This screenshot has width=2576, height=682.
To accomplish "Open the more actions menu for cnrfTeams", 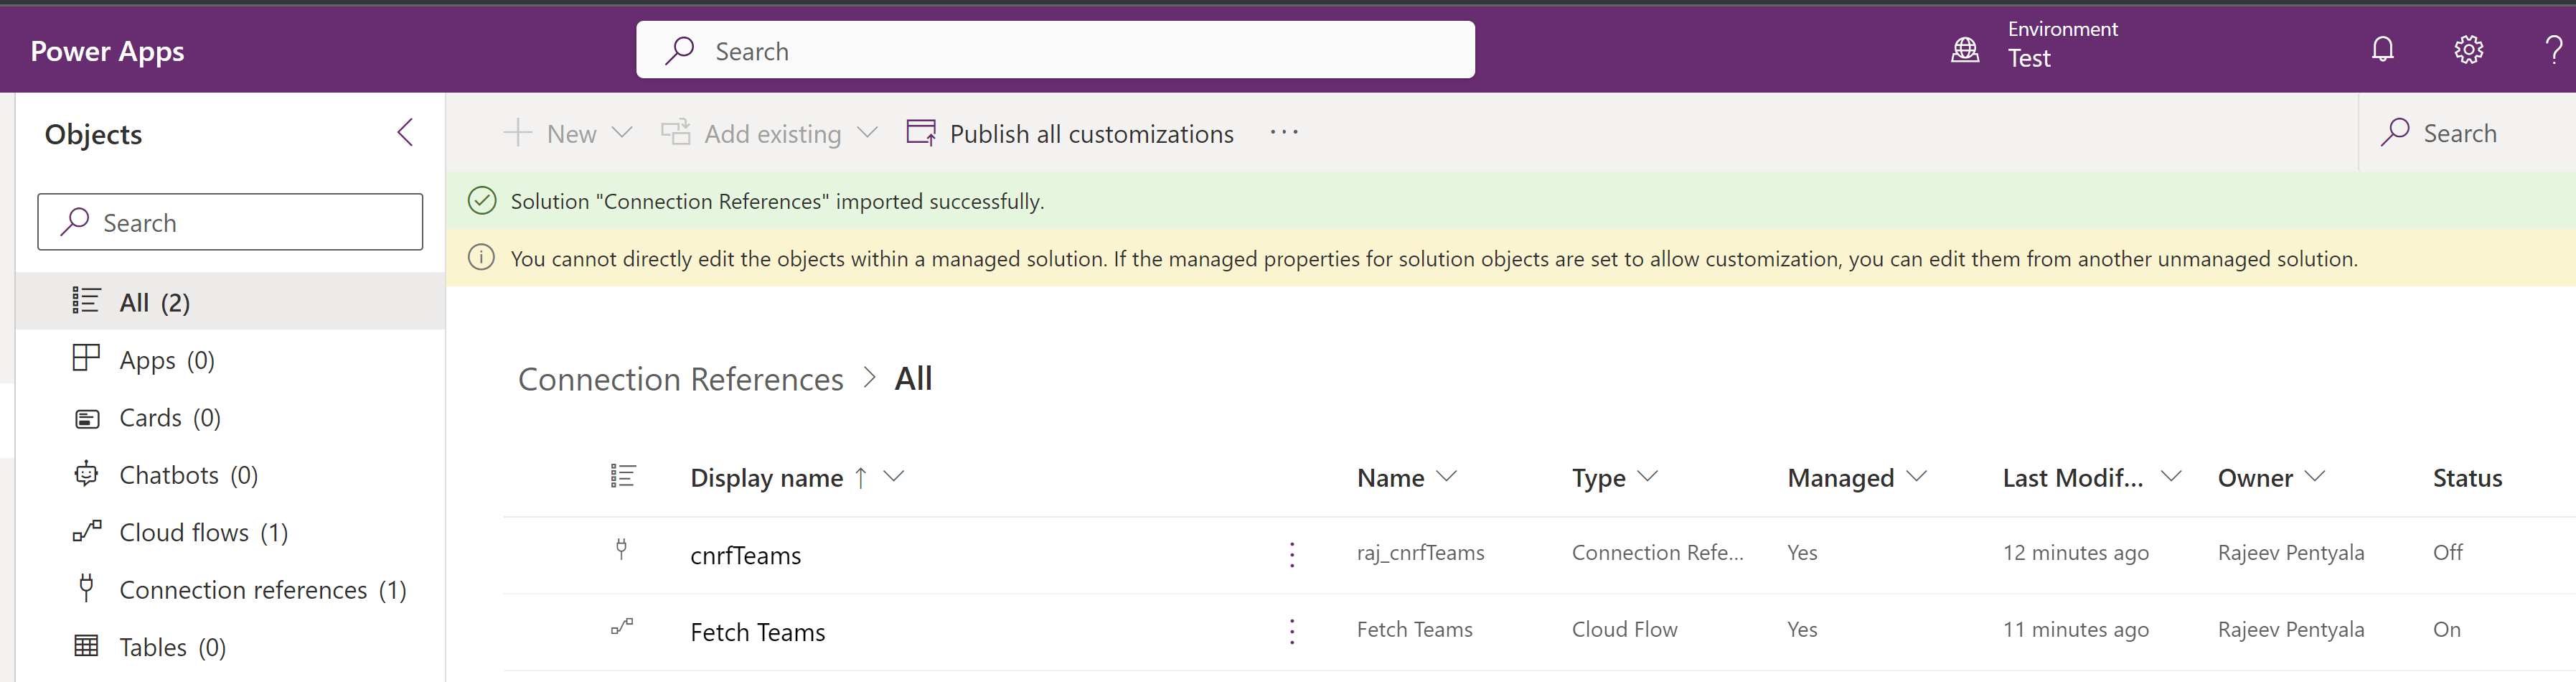I will pyautogui.click(x=1292, y=554).
